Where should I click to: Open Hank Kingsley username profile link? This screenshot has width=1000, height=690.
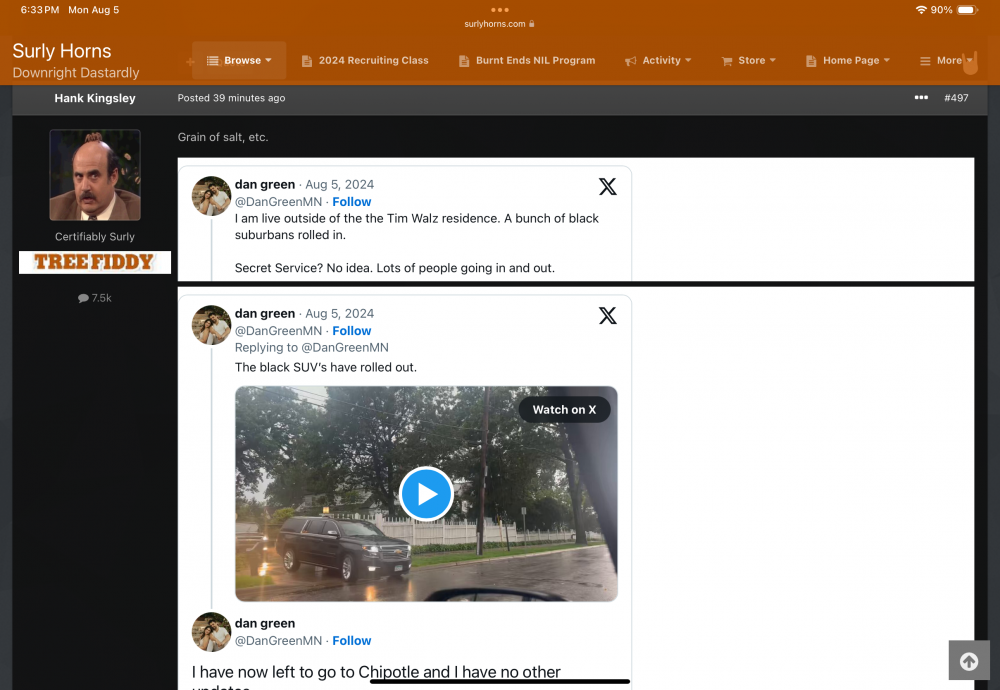(95, 98)
